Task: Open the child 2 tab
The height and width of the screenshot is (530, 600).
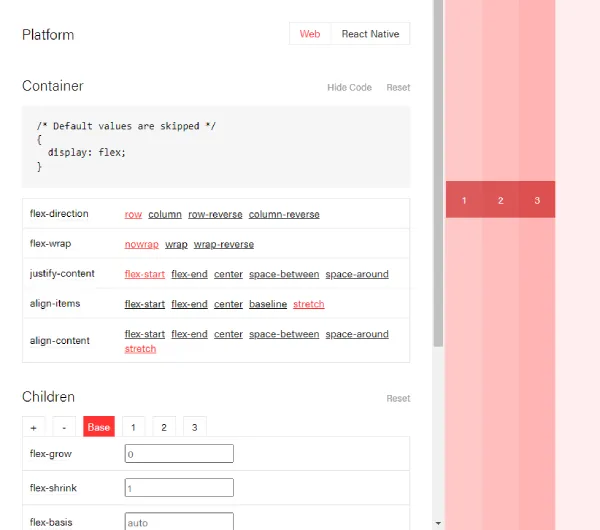Action: click(x=164, y=427)
